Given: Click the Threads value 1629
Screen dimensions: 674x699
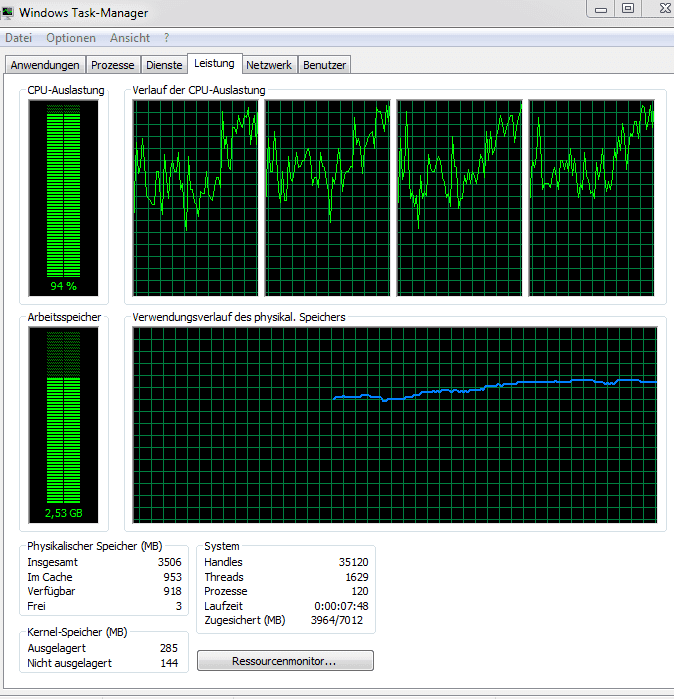Looking at the screenshot, I should [x=357, y=577].
